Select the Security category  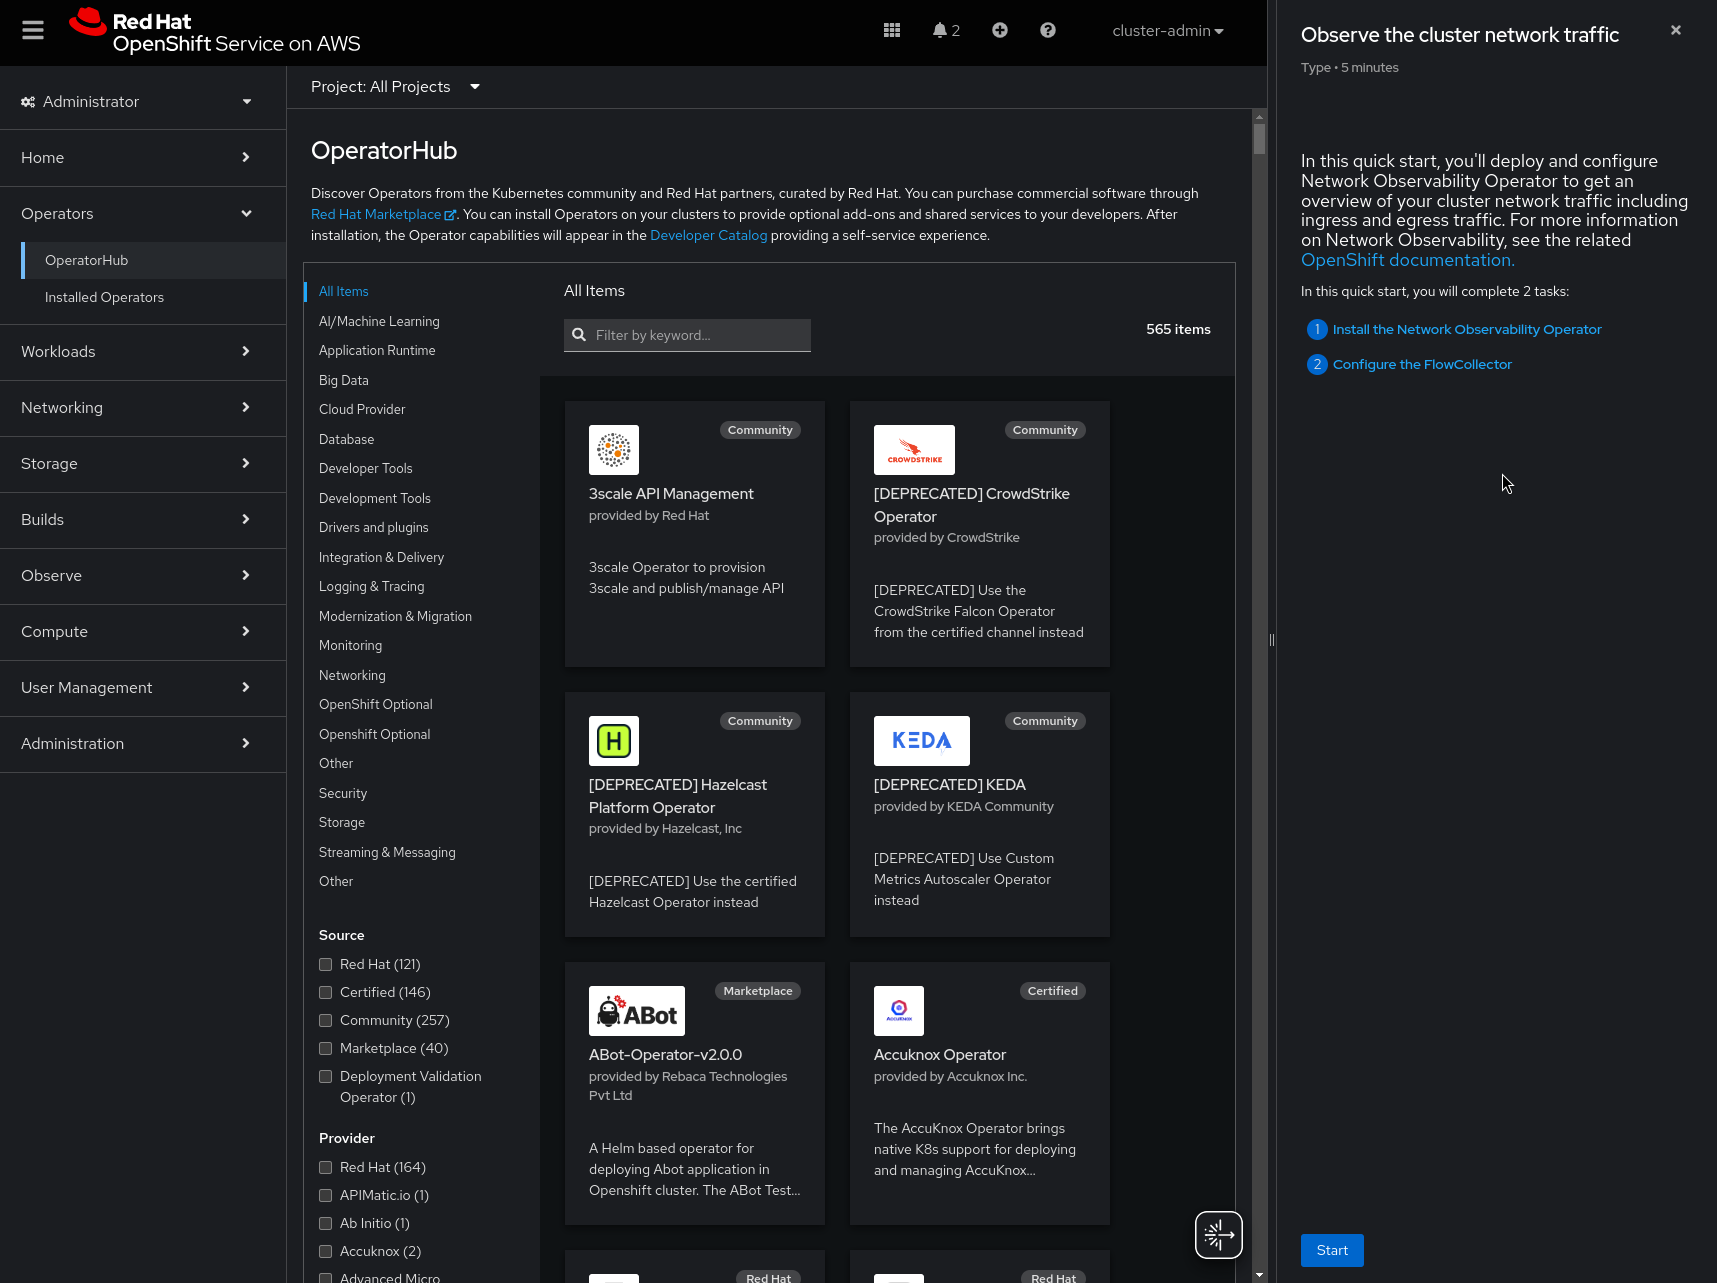[x=343, y=793]
